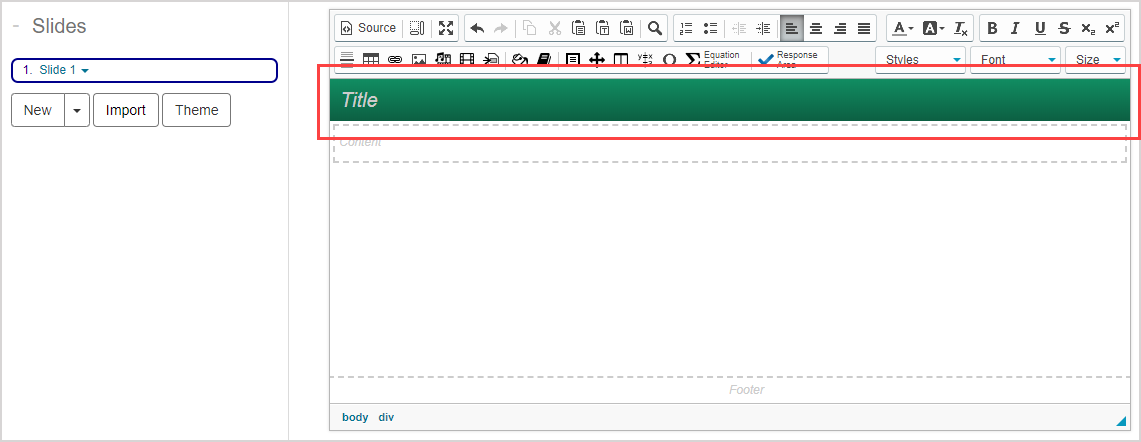Click the body element path item
1141x442 pixels.
tap(355, 417)
